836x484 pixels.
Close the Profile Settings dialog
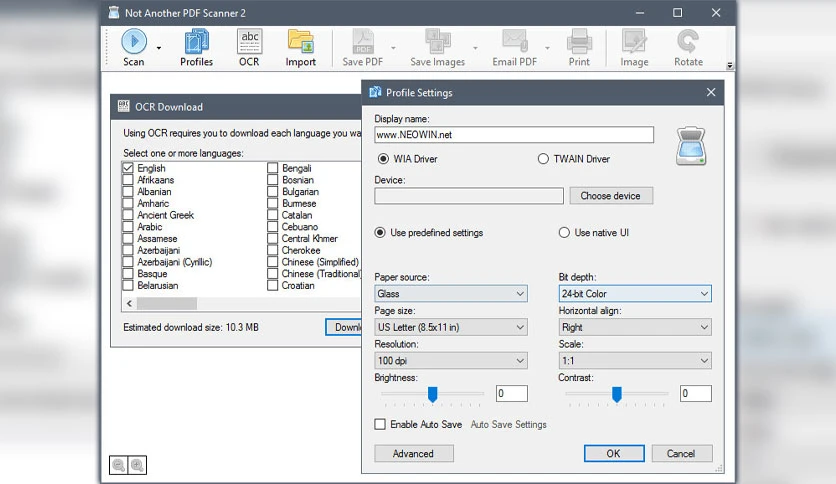tap(711, 92)
